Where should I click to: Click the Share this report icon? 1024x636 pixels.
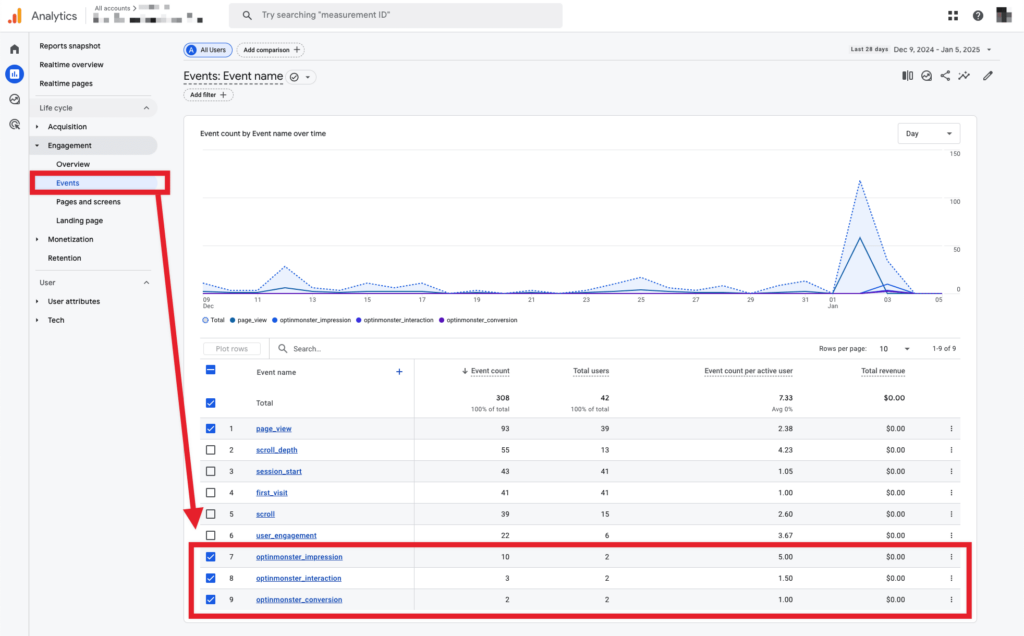(945, 76)
